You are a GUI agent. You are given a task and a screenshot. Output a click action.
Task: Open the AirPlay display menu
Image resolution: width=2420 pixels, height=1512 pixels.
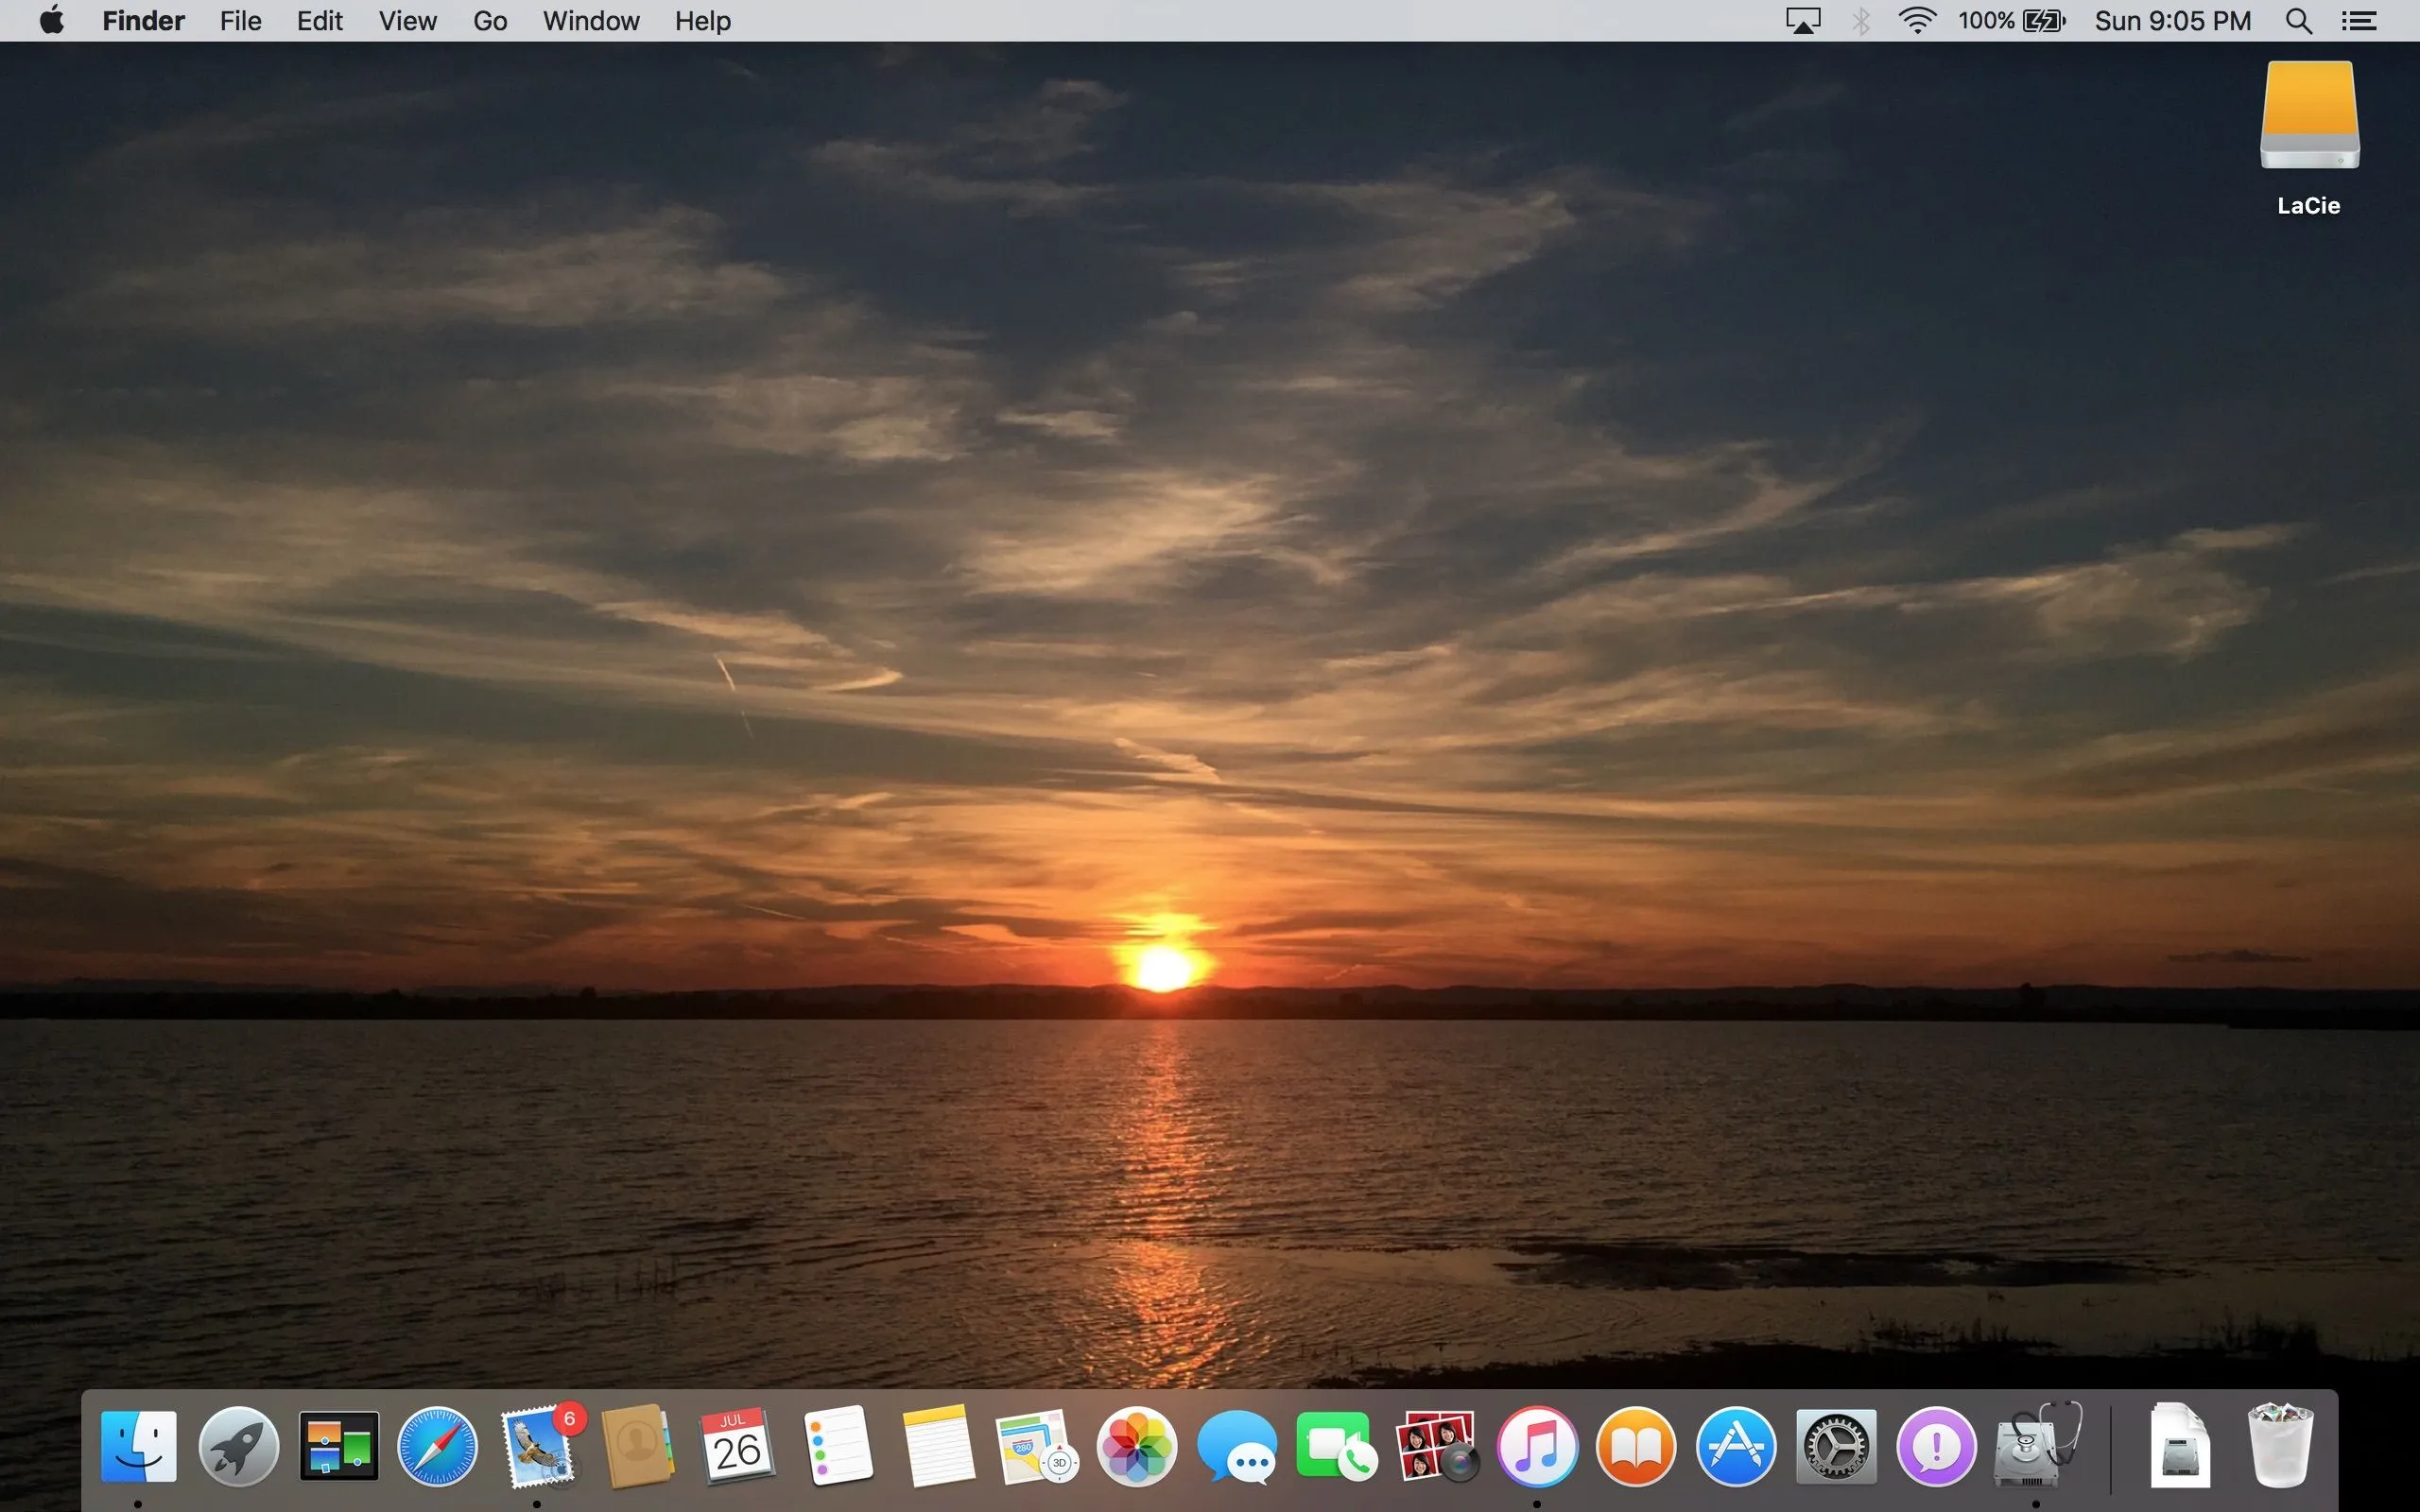point(1803,21)
